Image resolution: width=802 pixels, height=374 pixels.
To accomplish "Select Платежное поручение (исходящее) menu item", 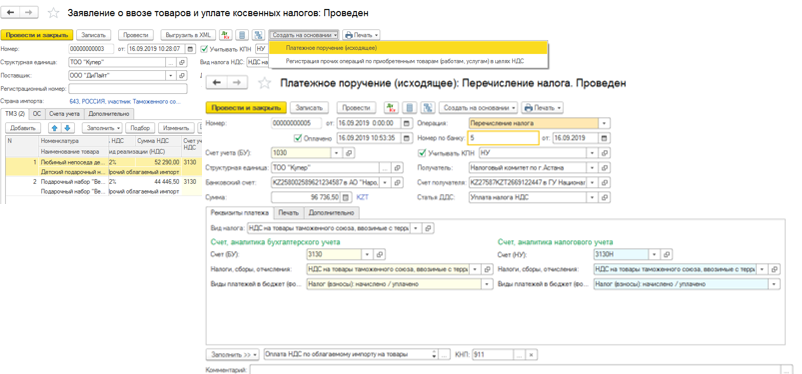I will coord(408,48).
